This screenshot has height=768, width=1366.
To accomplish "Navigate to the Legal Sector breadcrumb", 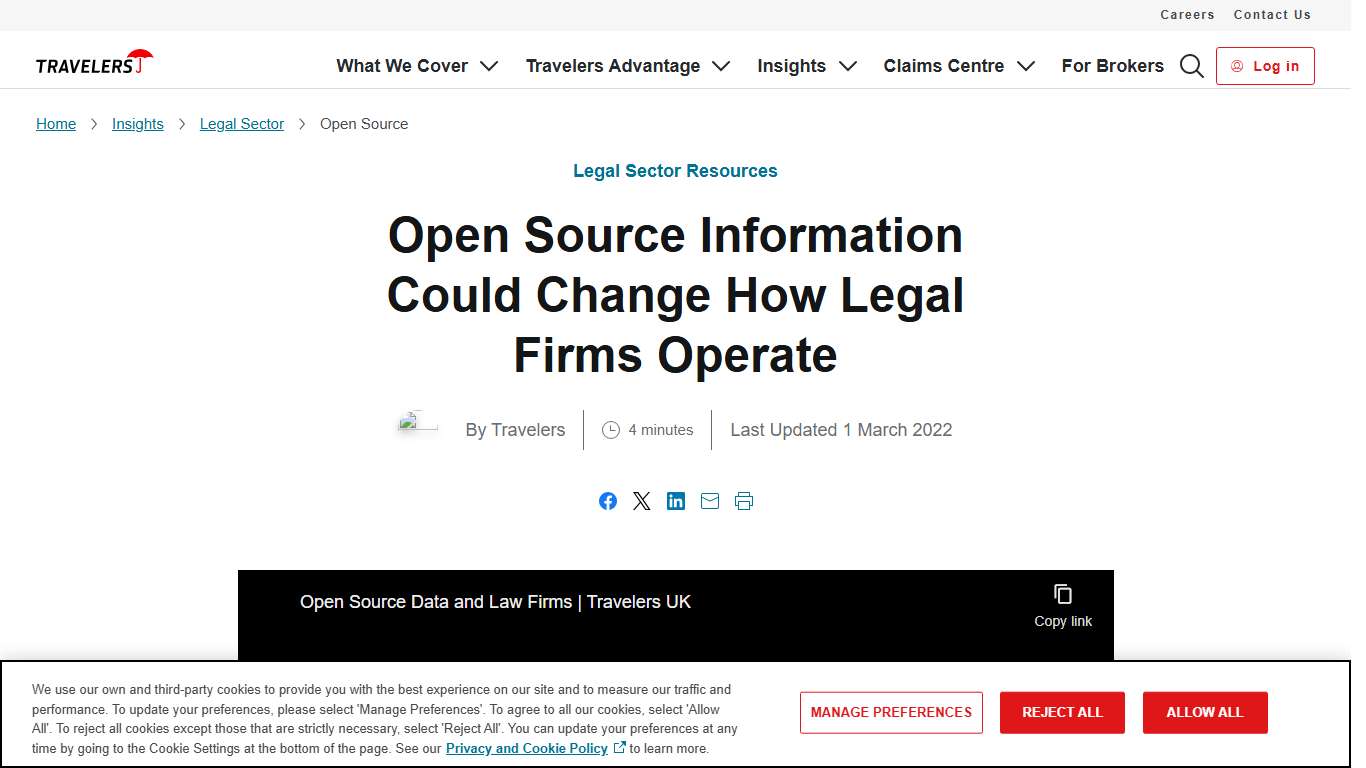I will coord(241,123).
